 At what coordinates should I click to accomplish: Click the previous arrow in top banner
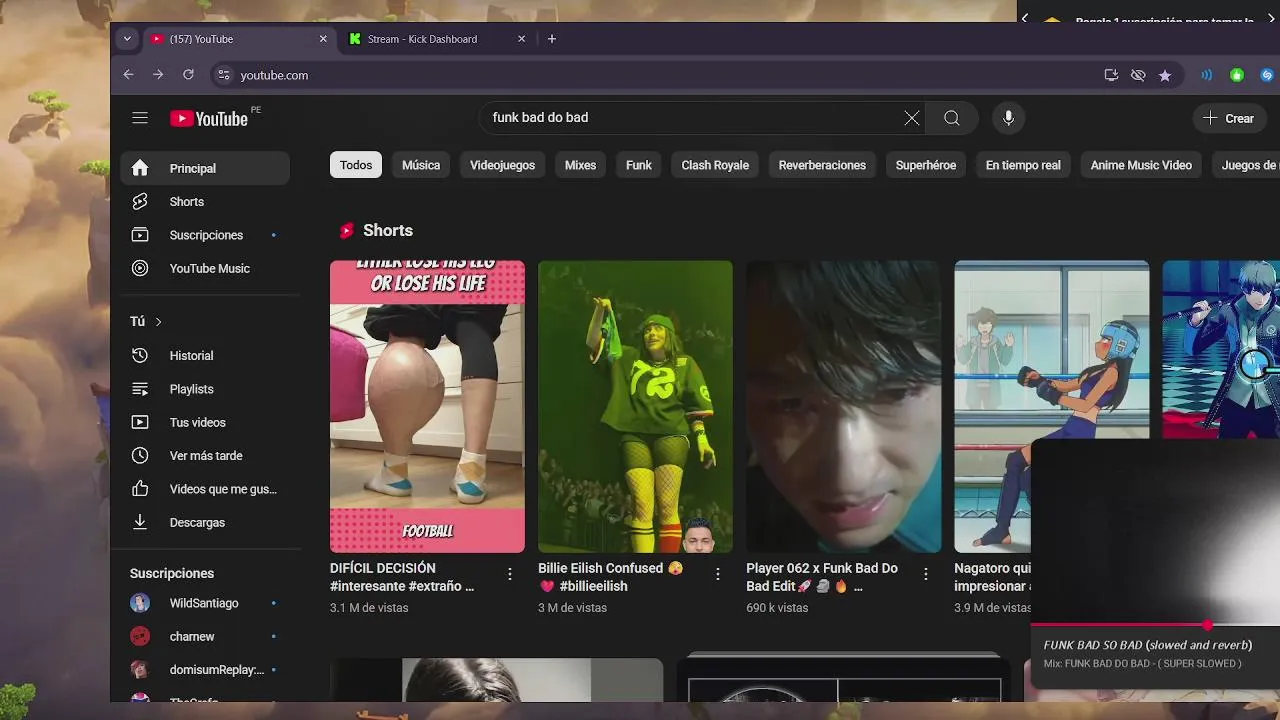coord(1024,19)
